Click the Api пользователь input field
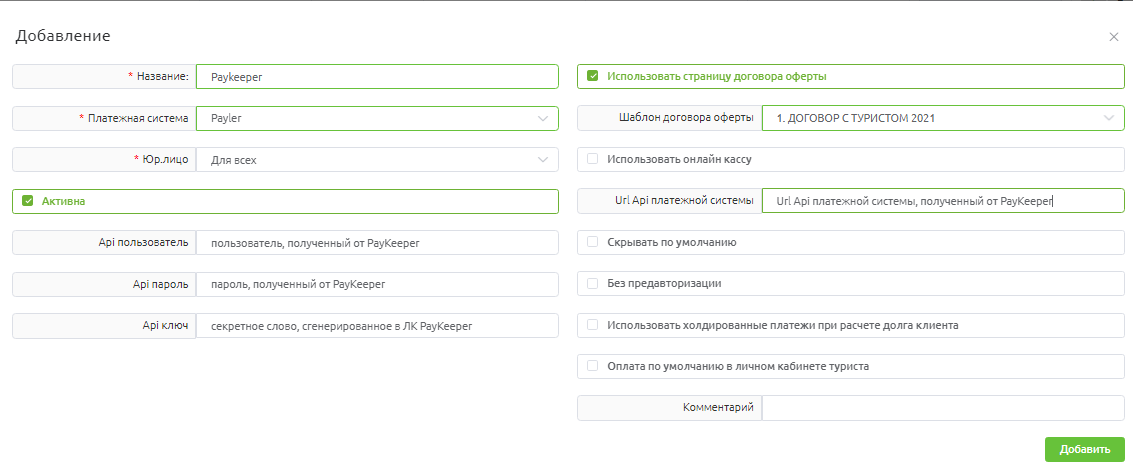 click(x=377, y=243)
